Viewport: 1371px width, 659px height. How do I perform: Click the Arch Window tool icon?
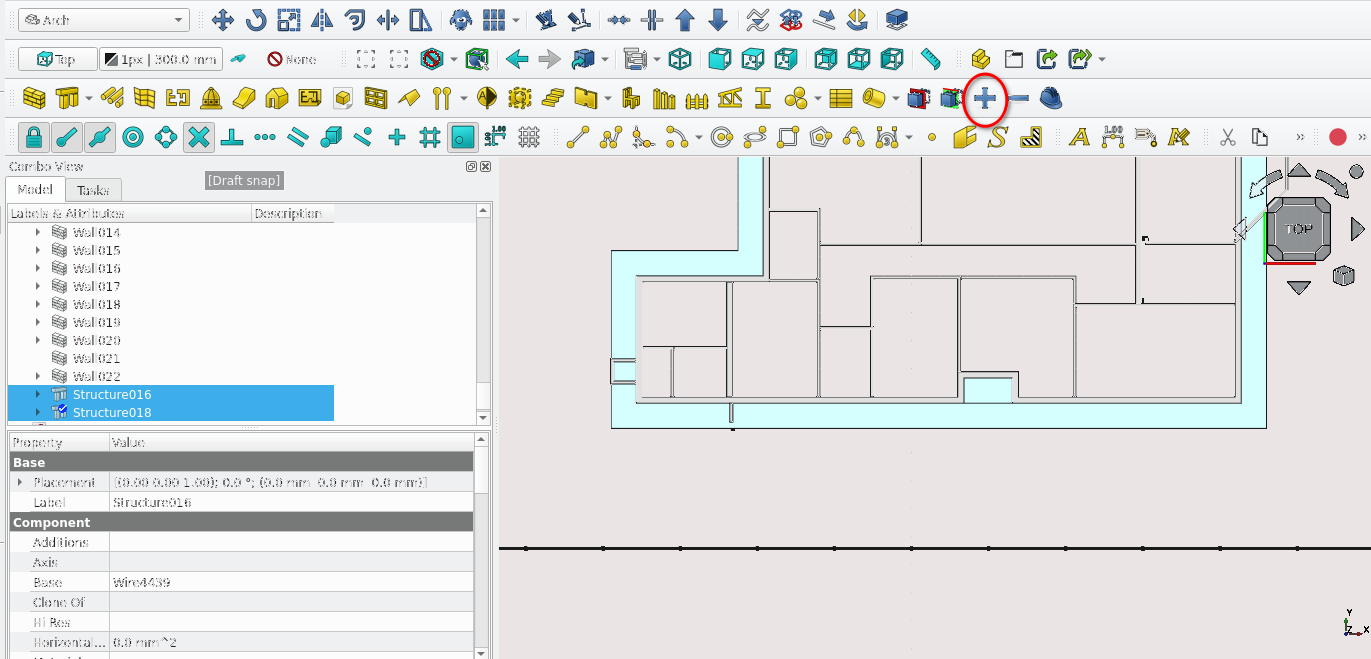coord(376,98)
